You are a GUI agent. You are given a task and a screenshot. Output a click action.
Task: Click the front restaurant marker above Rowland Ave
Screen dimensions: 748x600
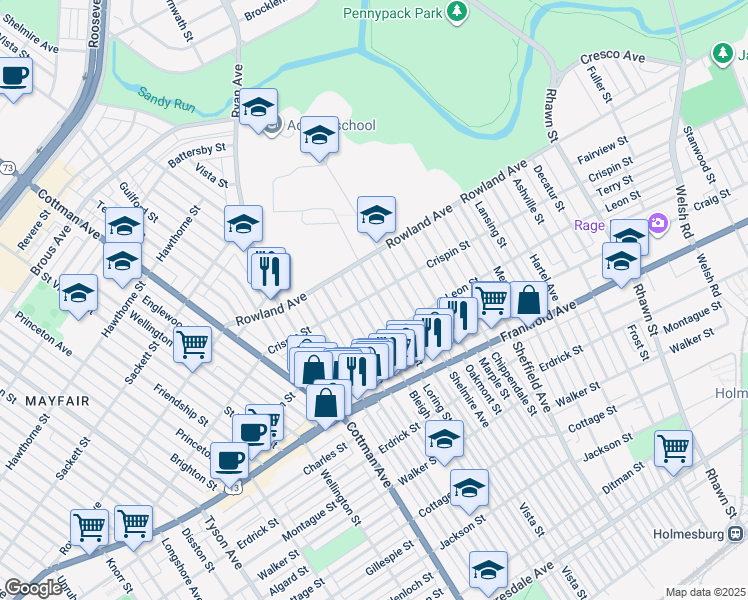coord(270,273)
